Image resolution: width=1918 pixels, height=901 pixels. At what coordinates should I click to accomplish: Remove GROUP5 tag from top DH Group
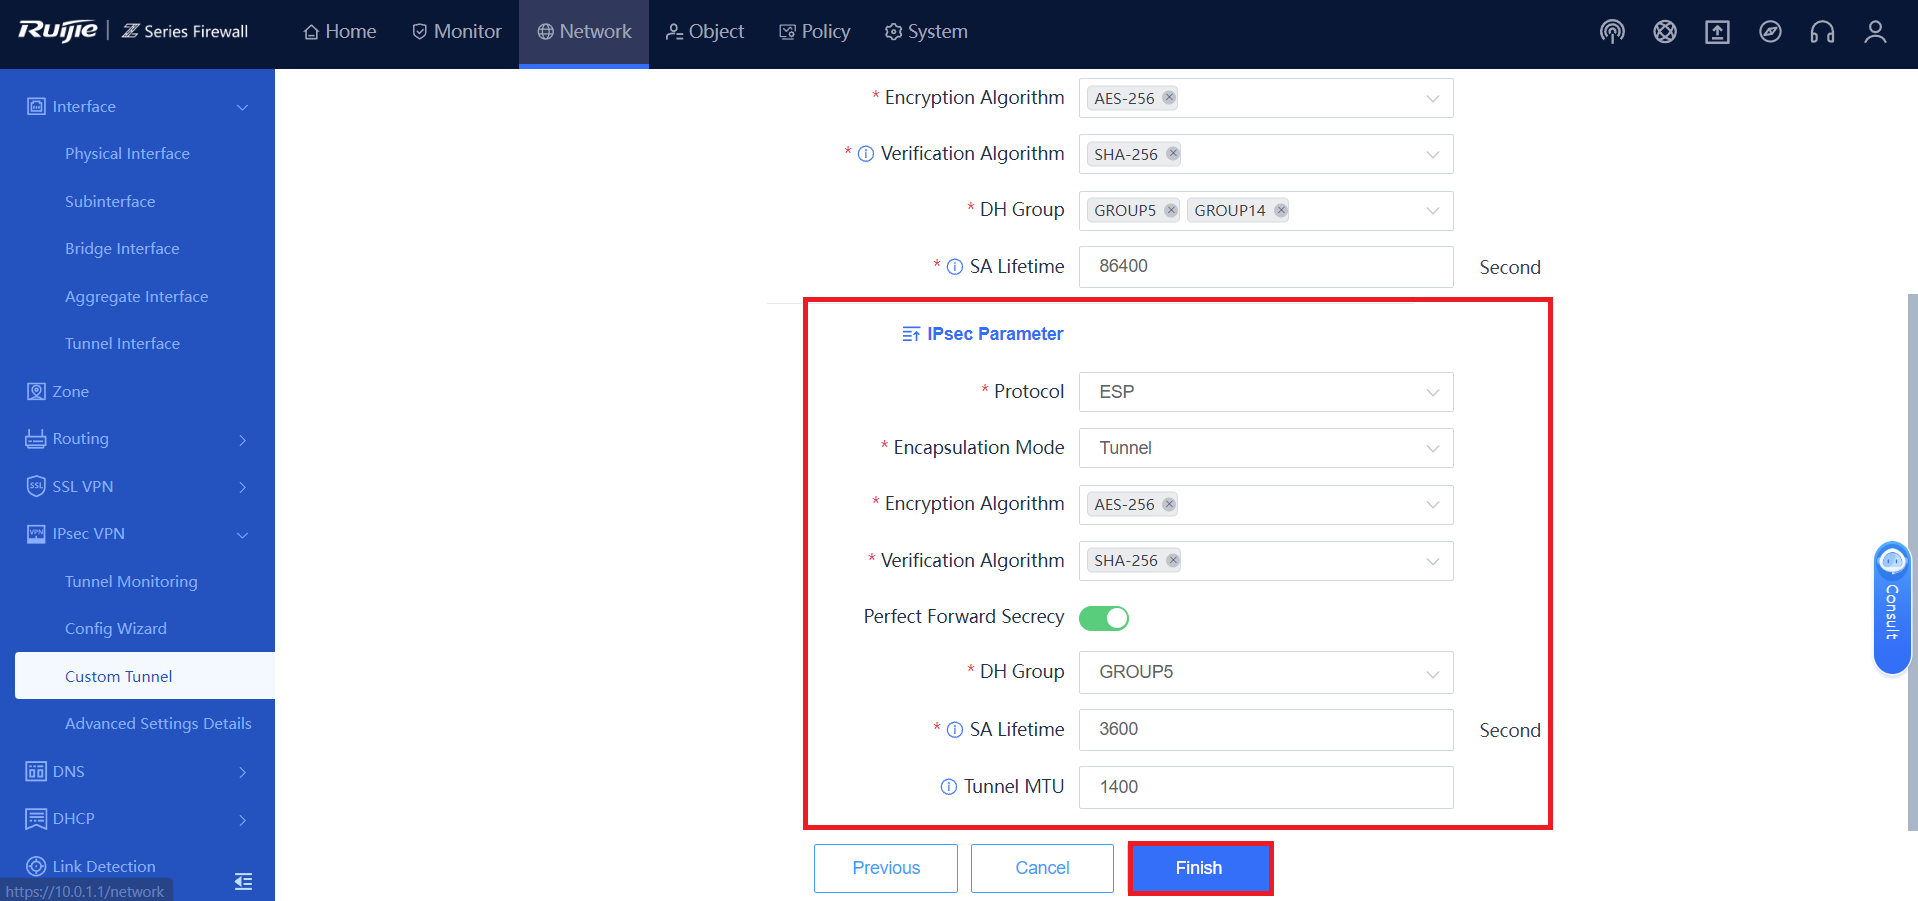pos(1170,210)
